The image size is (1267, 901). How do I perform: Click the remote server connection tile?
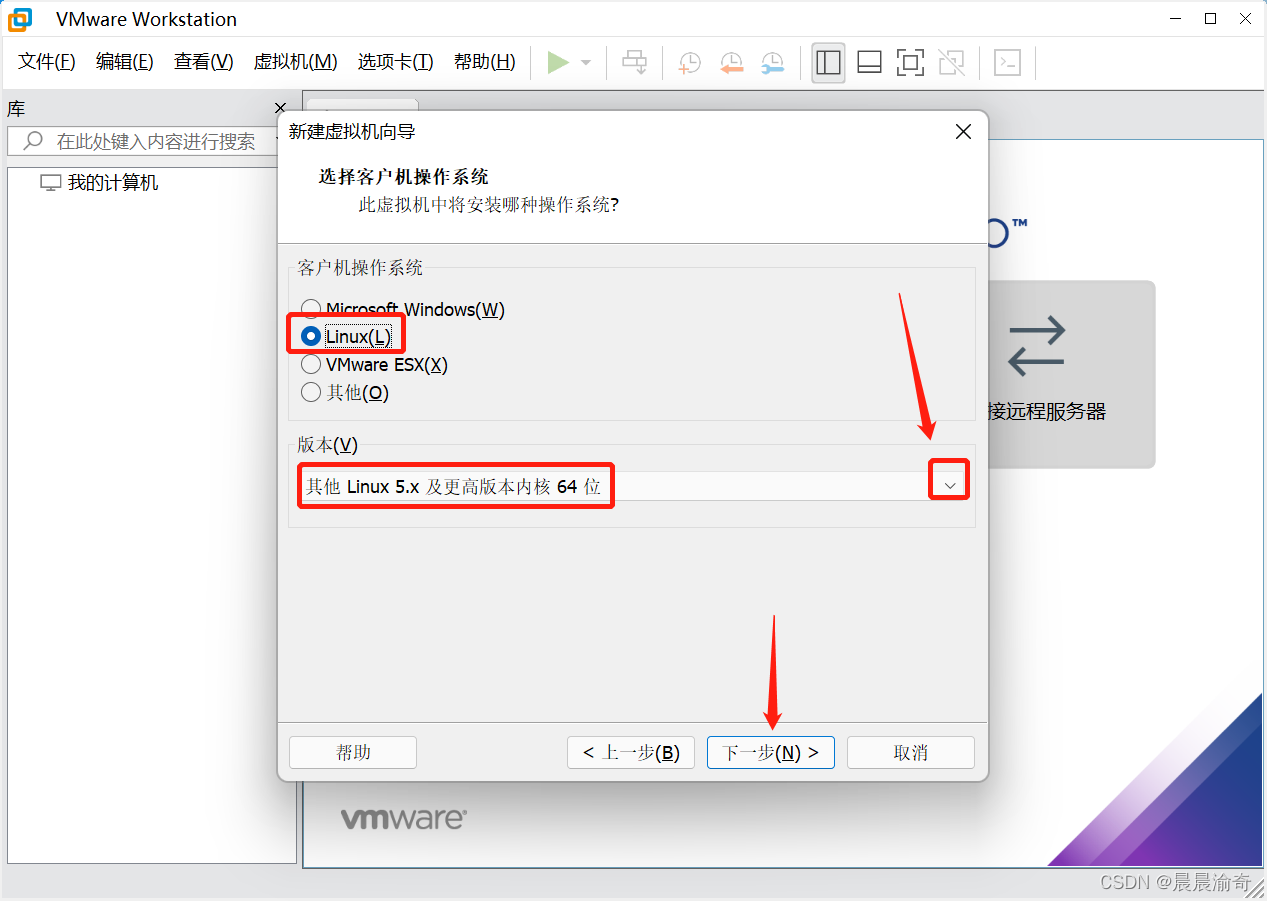click(1071, 374)
